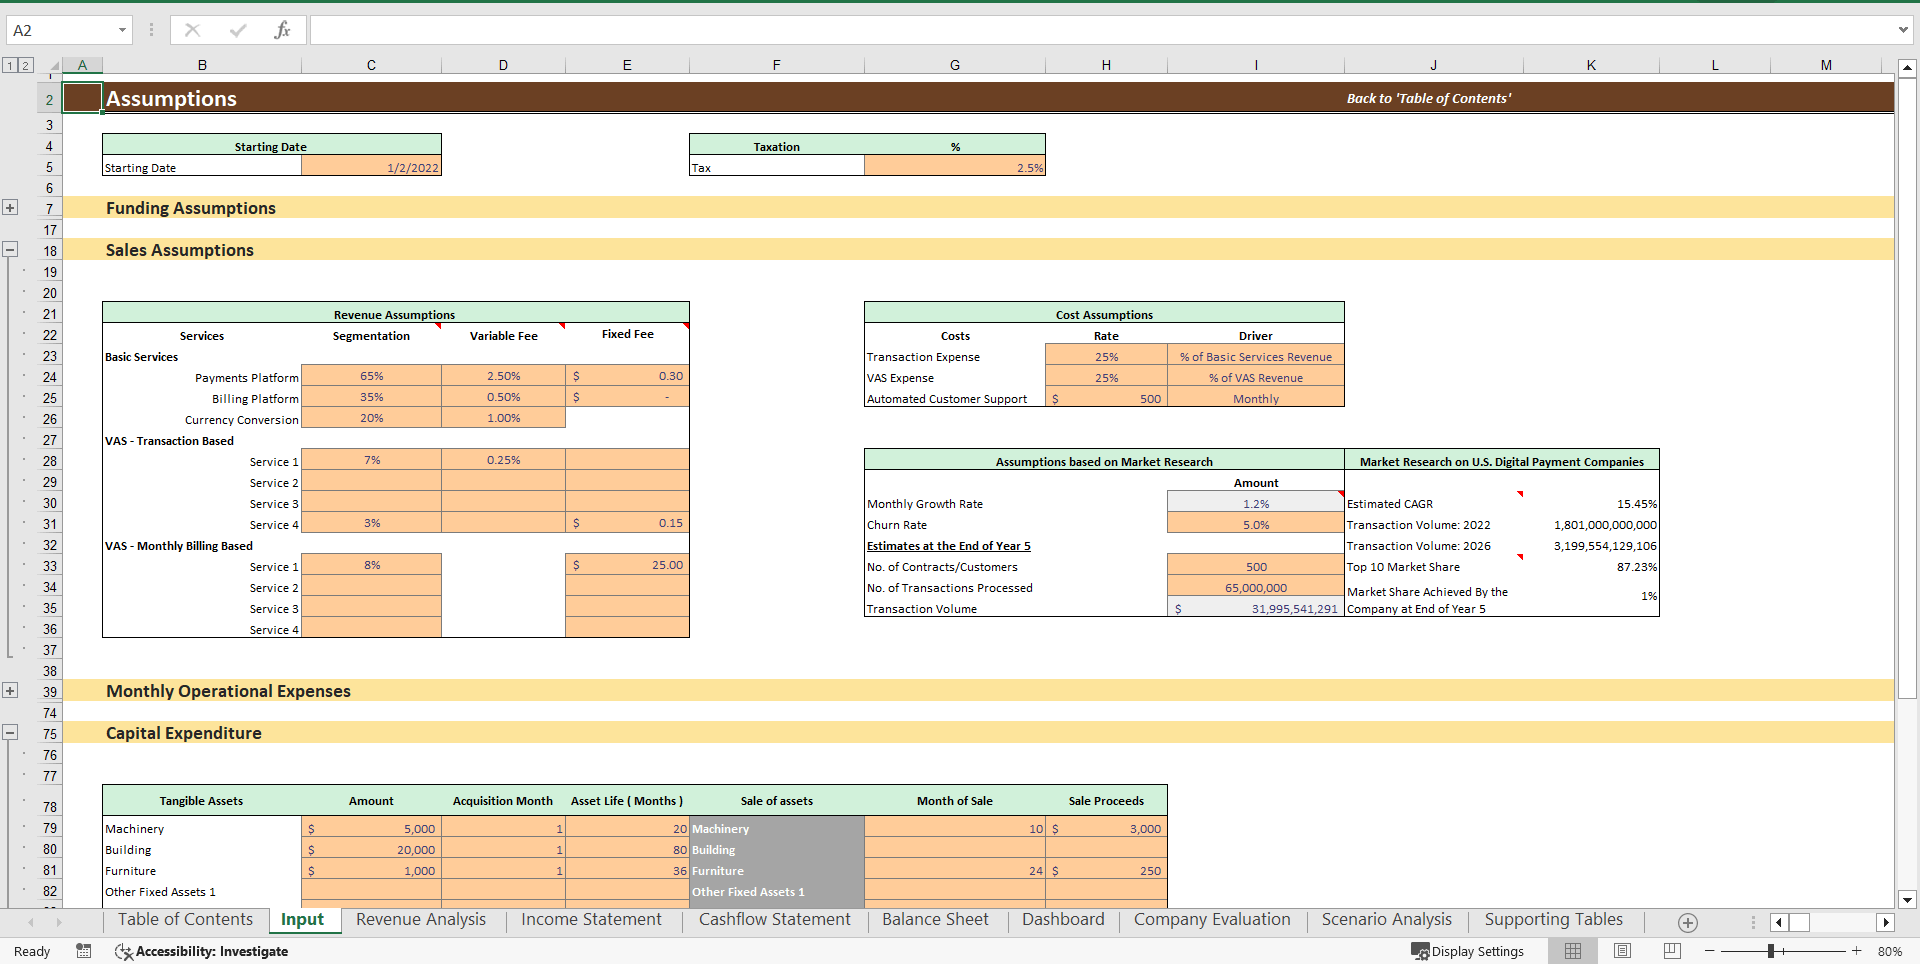Click the macro recording icon near Ready
1920x966 pixels.
pos(84,951)
